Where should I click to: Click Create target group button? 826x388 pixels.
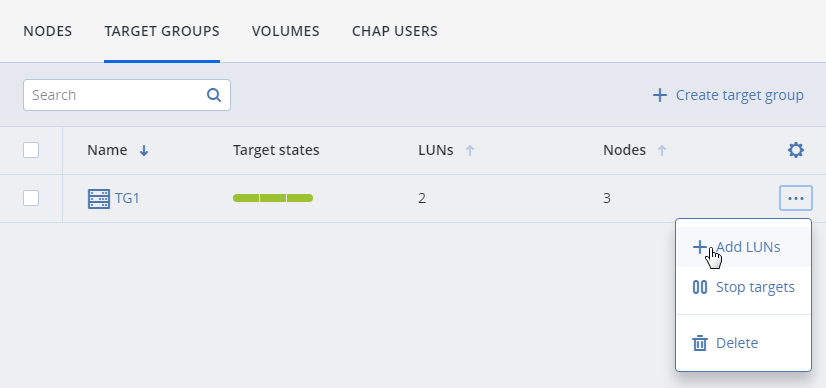(728, 95)
